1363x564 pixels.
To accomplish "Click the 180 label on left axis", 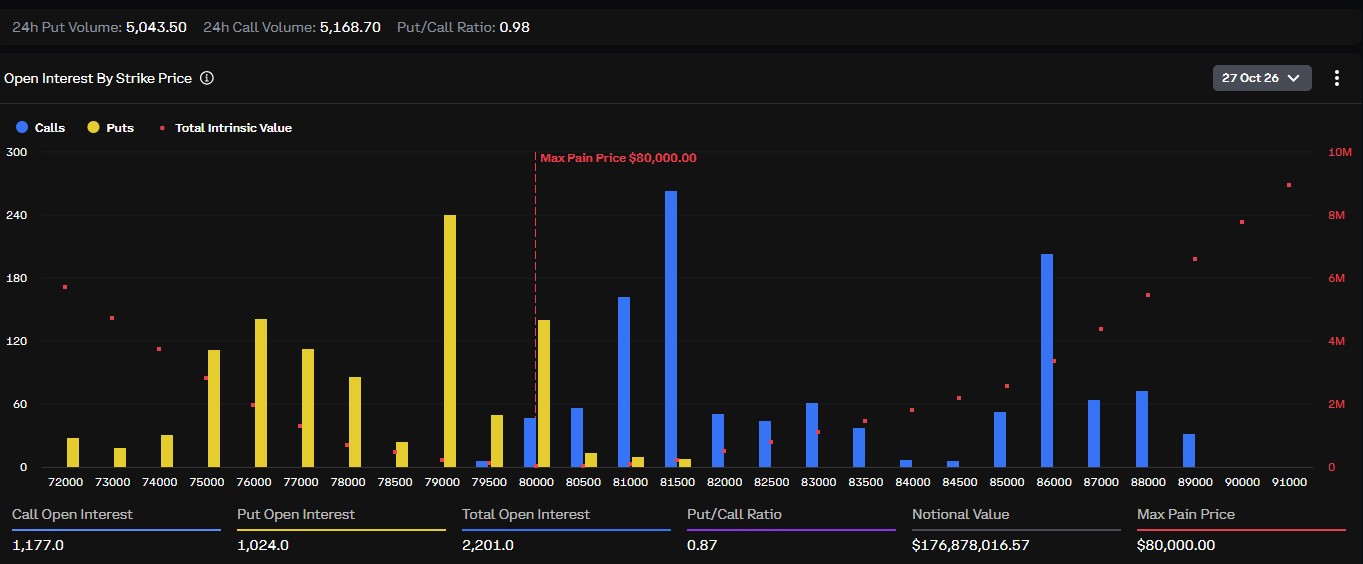I will point(17,278).
